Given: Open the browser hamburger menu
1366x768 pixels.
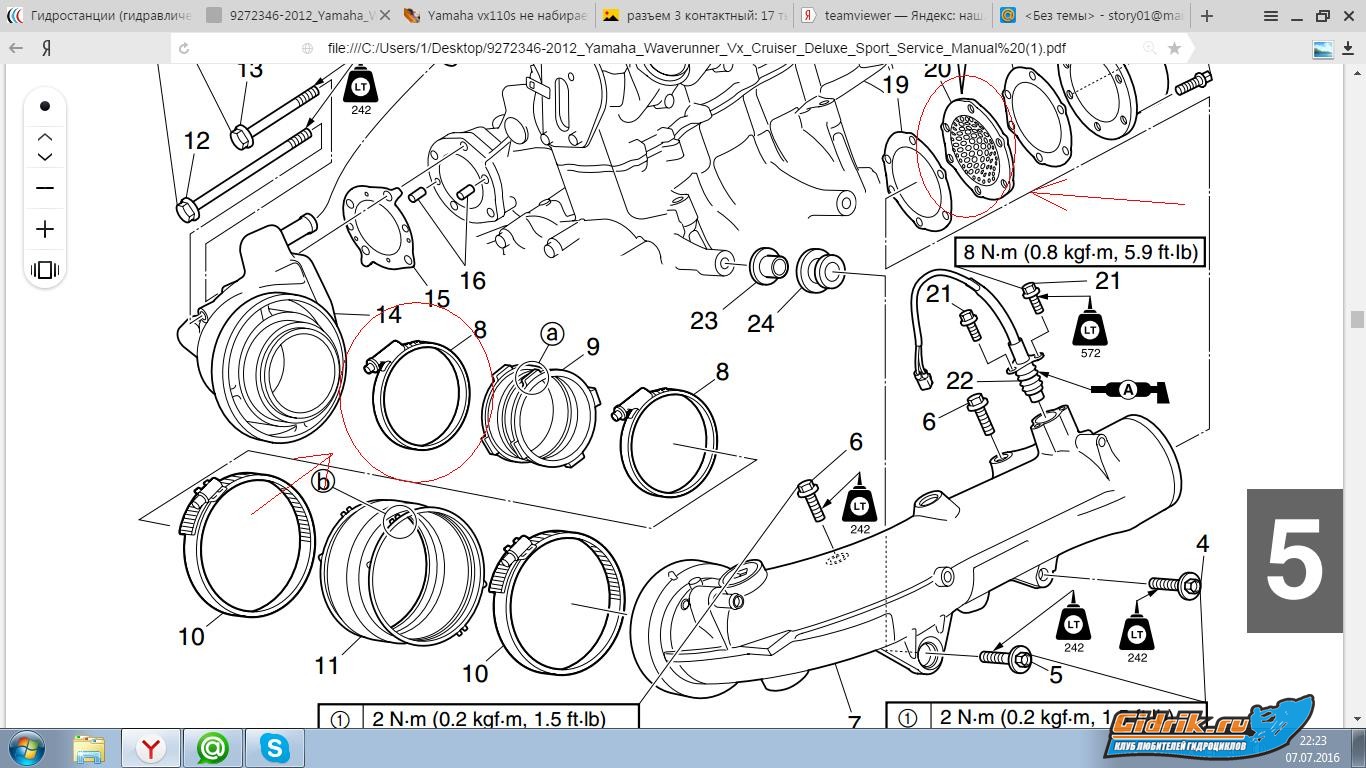Looking at the screenshot, I should [1270, 16].
